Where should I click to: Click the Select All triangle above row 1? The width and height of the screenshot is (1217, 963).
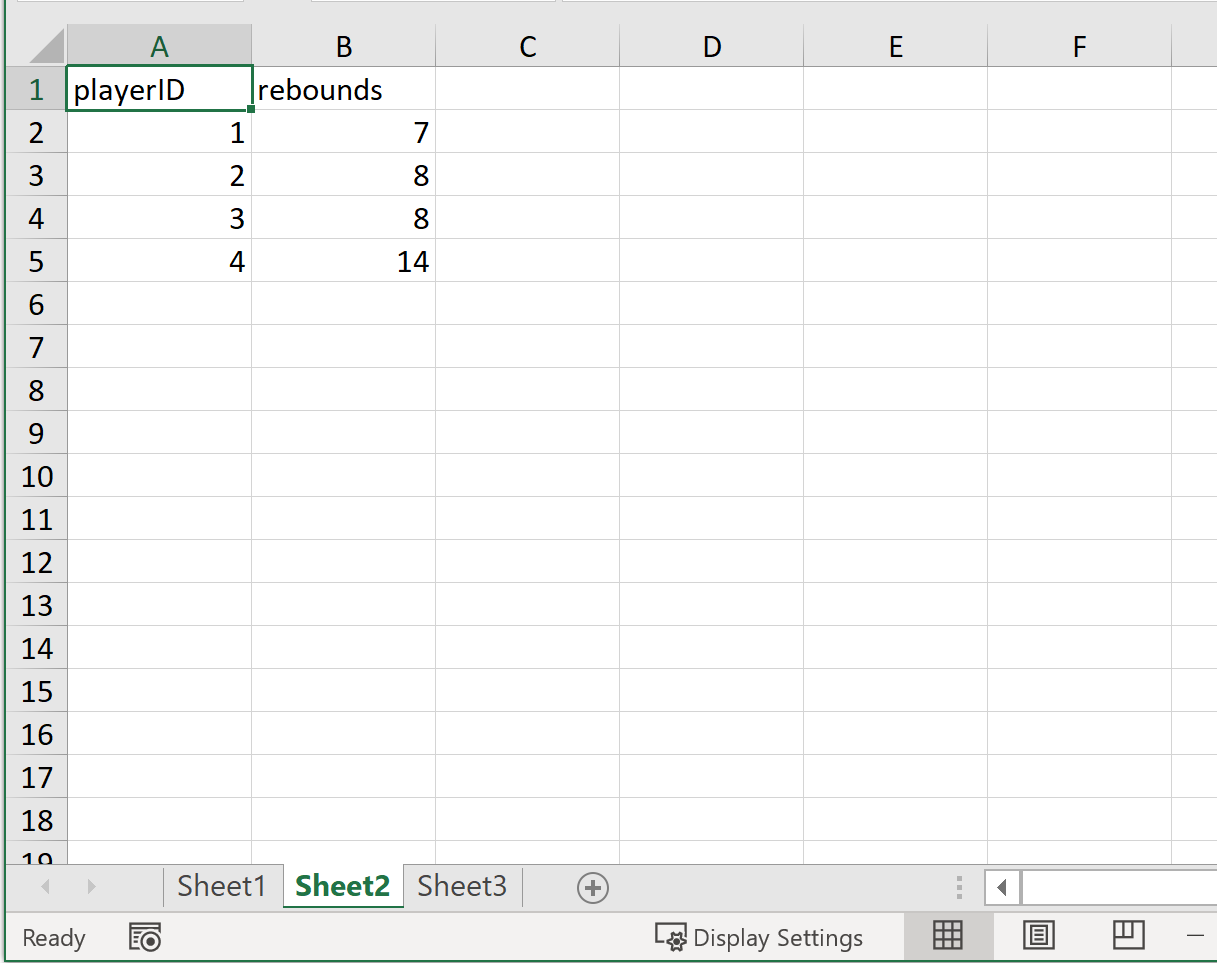[36, 46]
